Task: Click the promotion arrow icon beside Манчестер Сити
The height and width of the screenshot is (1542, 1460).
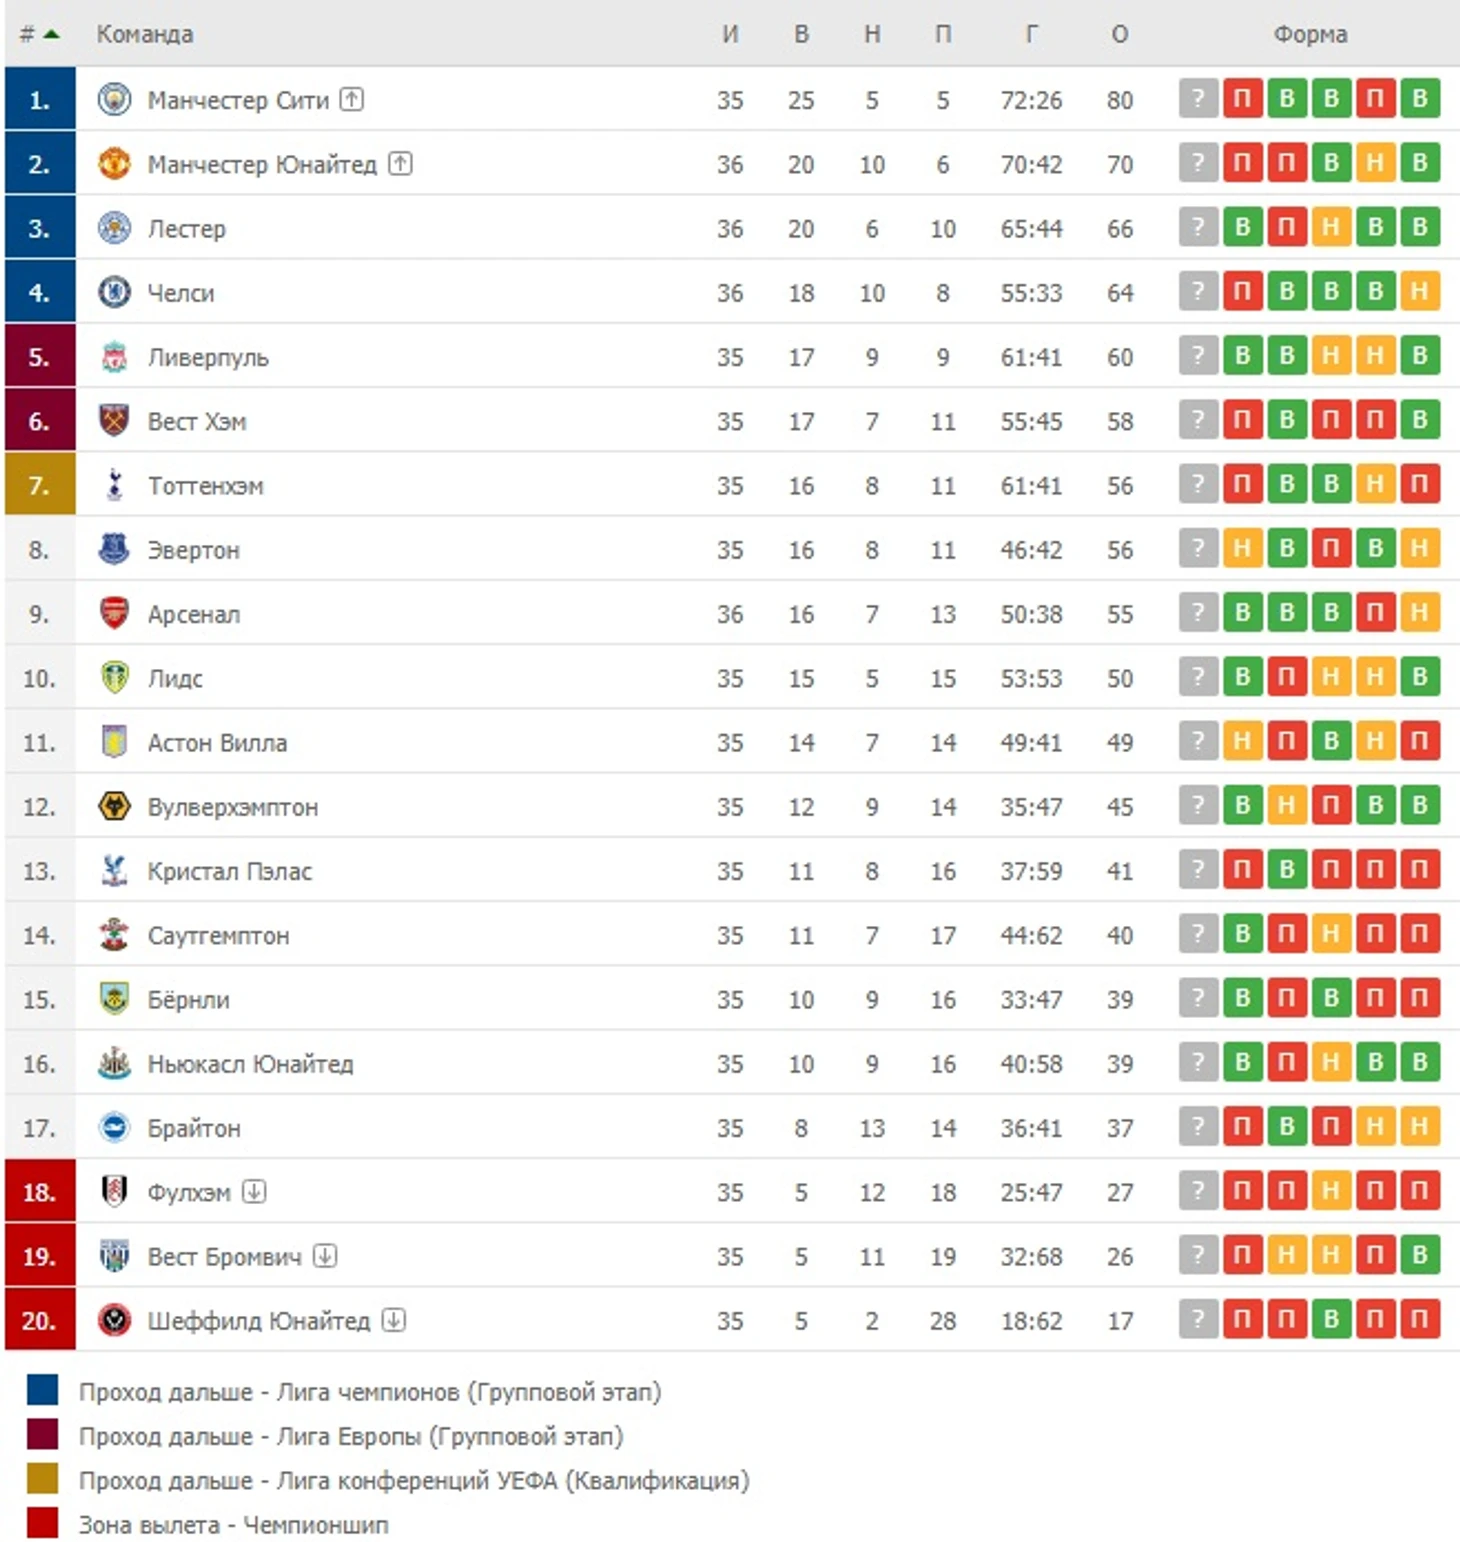Action: (x=351, y=99)
